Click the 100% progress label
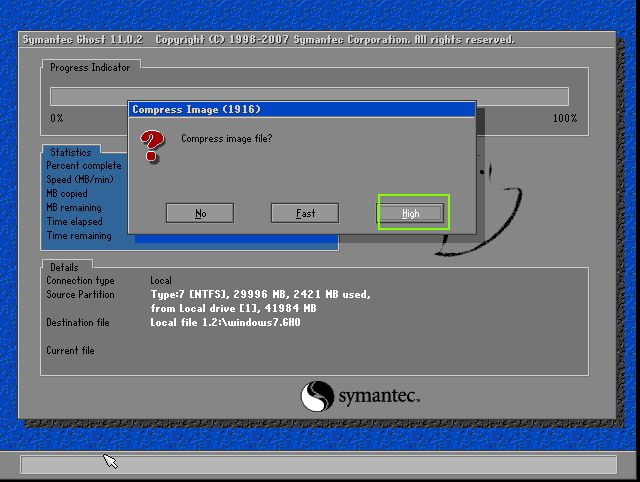Viewport: 640px width, 482px height. point(565,118)
